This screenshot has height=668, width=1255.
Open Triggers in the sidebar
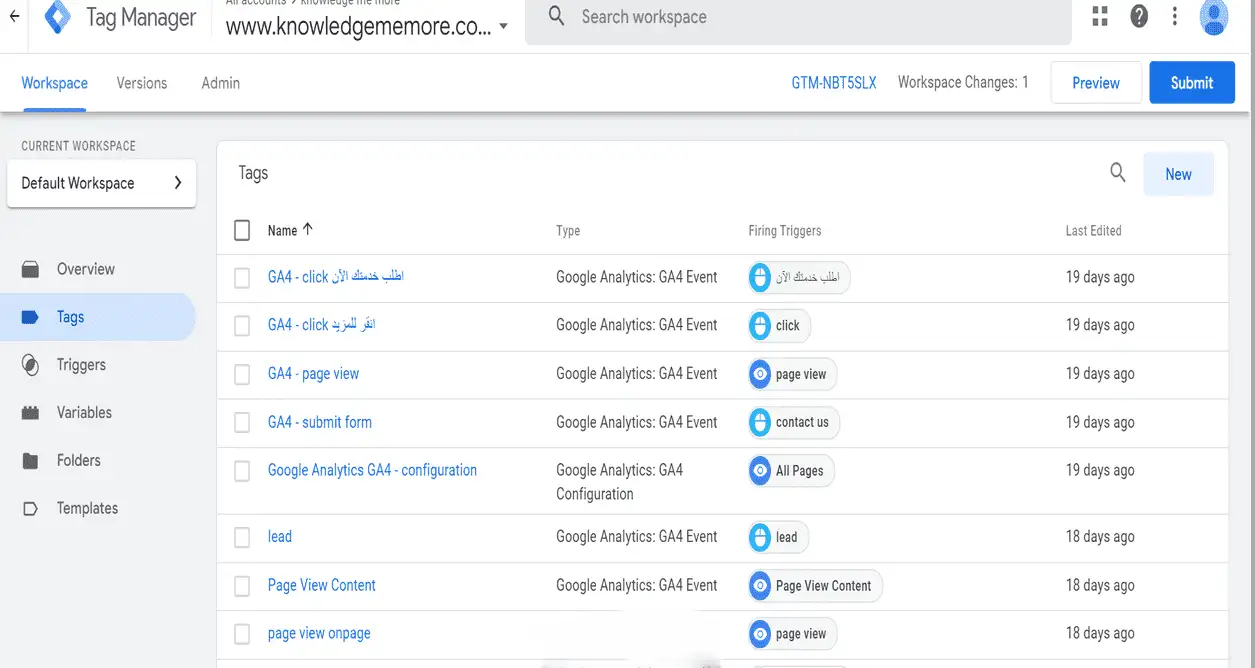[x=81, y=365]
